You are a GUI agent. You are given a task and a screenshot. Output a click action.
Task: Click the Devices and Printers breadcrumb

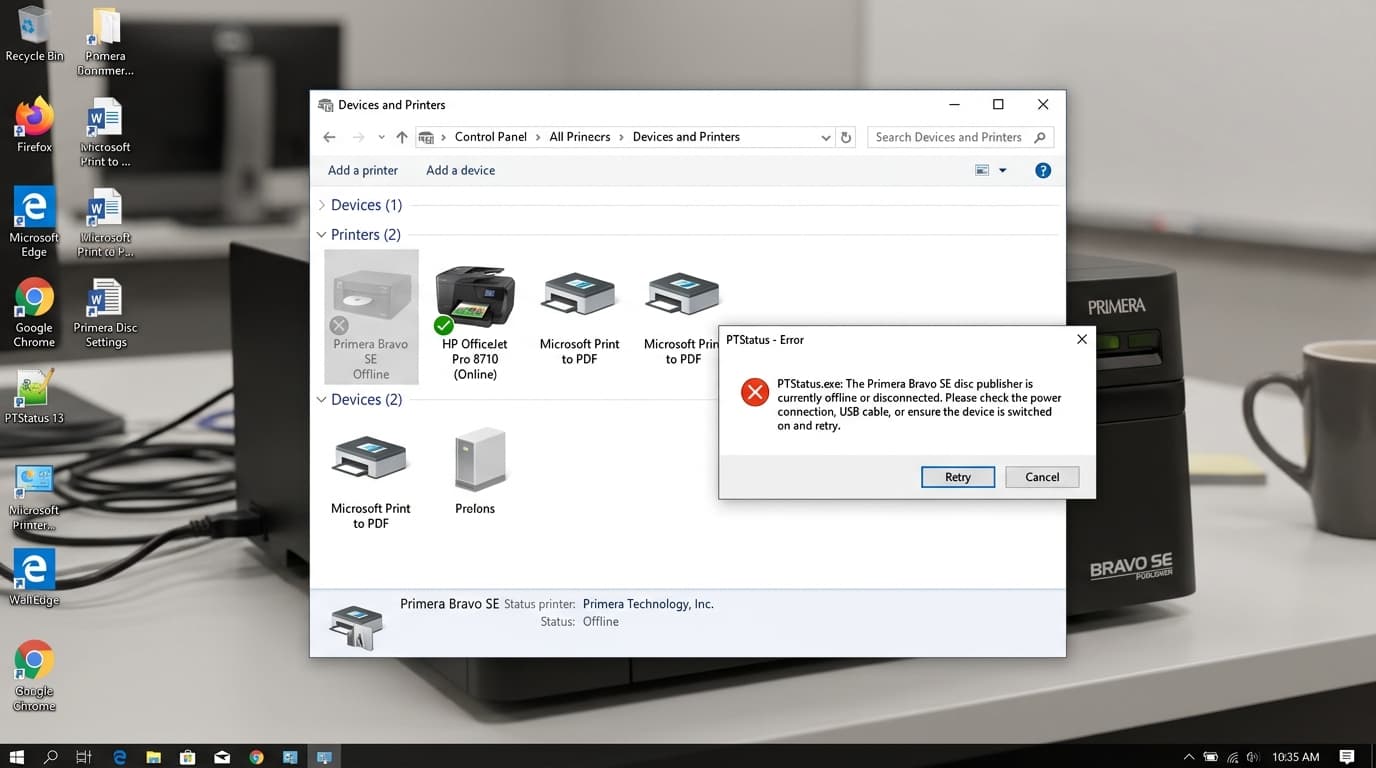(686, 137)
